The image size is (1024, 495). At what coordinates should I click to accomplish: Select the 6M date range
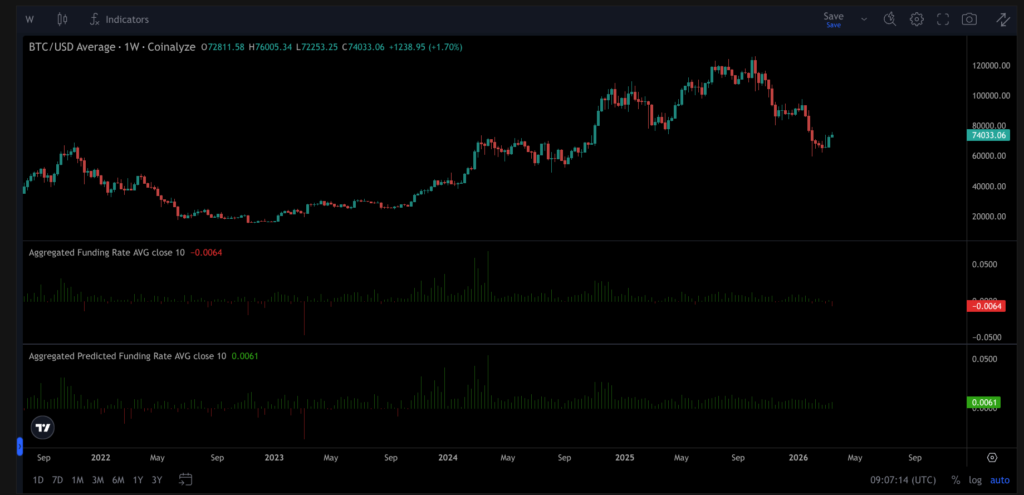118,480
